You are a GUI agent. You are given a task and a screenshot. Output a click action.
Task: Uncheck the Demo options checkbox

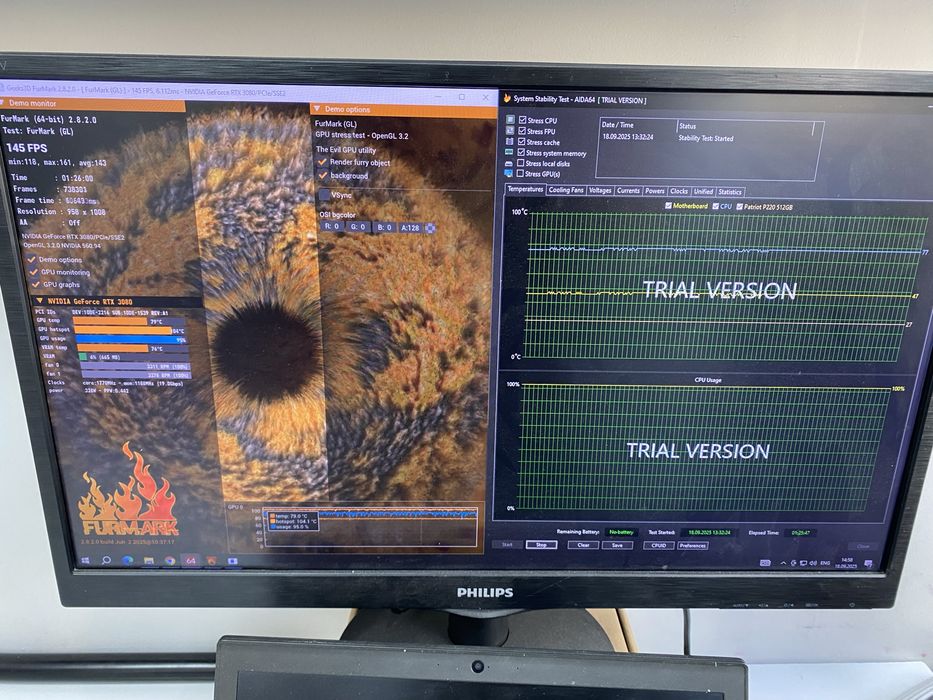click(x=31, y=260)
